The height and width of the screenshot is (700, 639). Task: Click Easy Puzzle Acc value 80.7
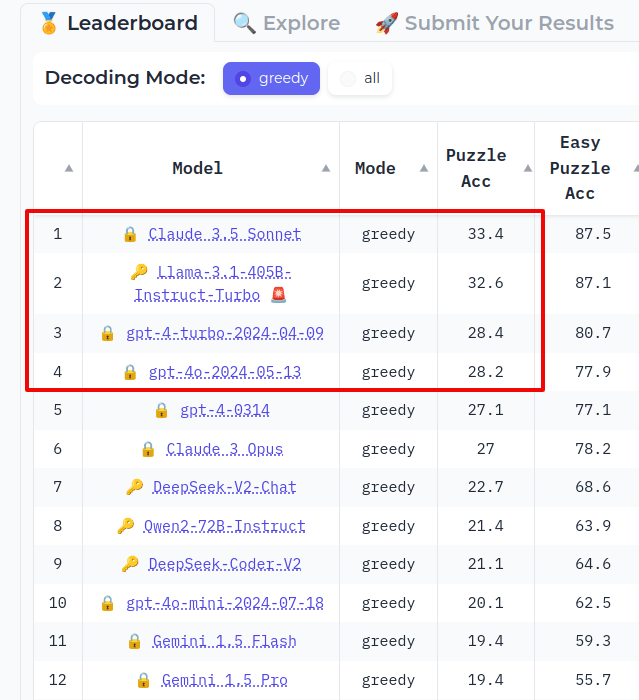tap(593, 333)
